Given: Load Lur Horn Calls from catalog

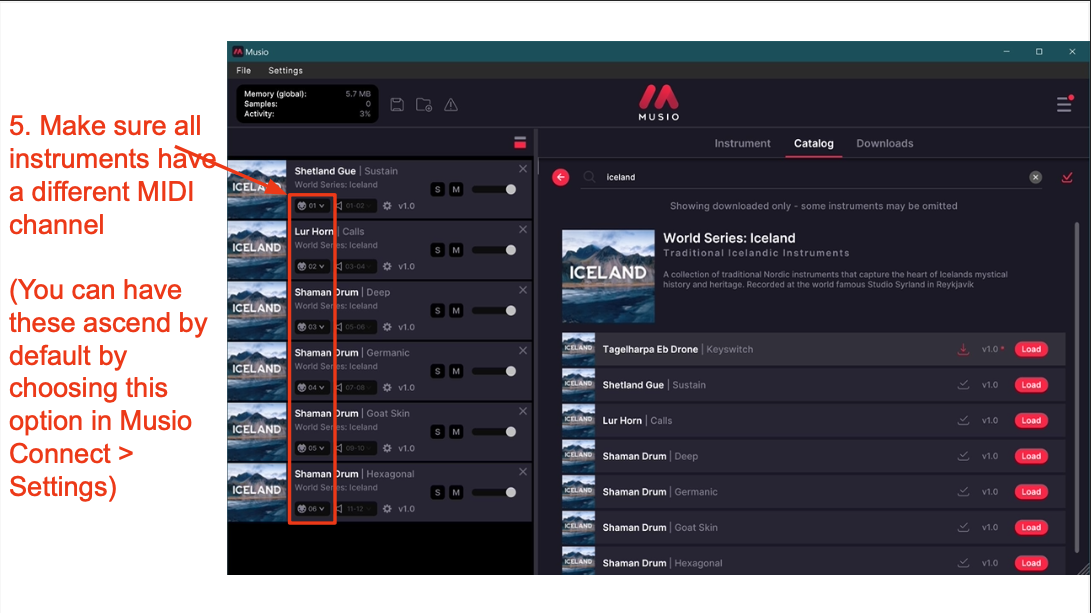Looking at the screenshot, I should [x=1031, y=420].
